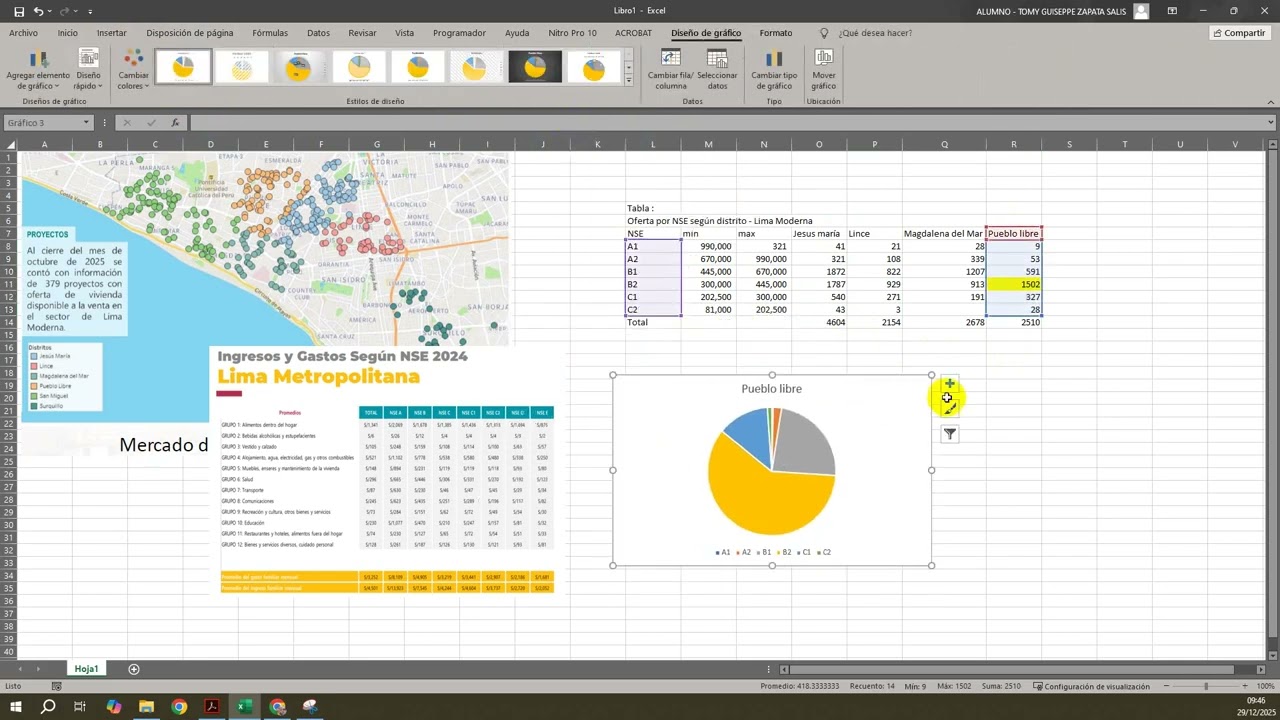Switch to the Insertar ribbon tab
Viewport: 1280px width, 720px height.
point(111,33)
